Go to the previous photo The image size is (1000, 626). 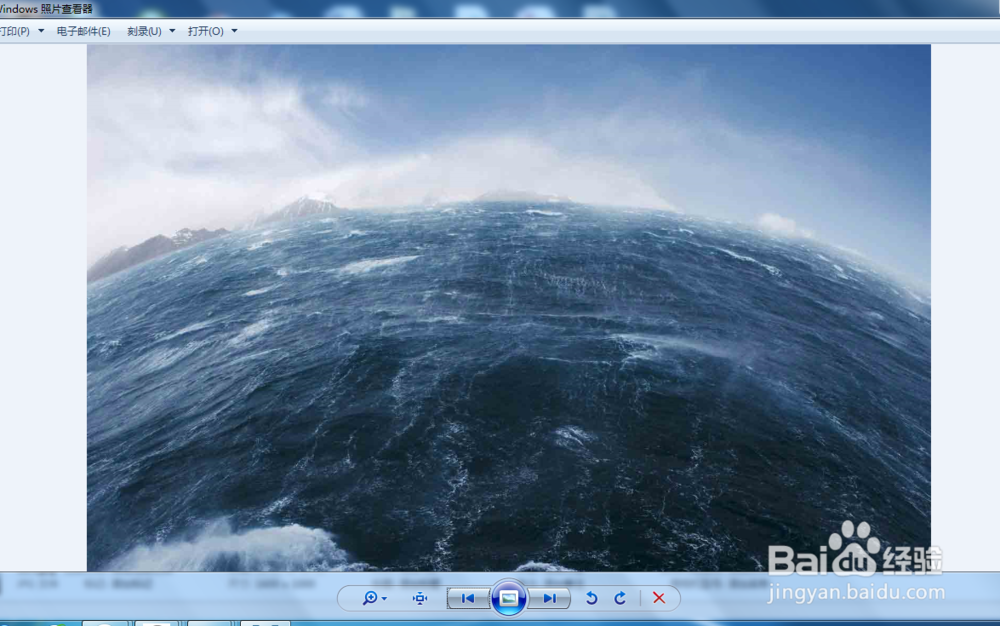[468, 598]
